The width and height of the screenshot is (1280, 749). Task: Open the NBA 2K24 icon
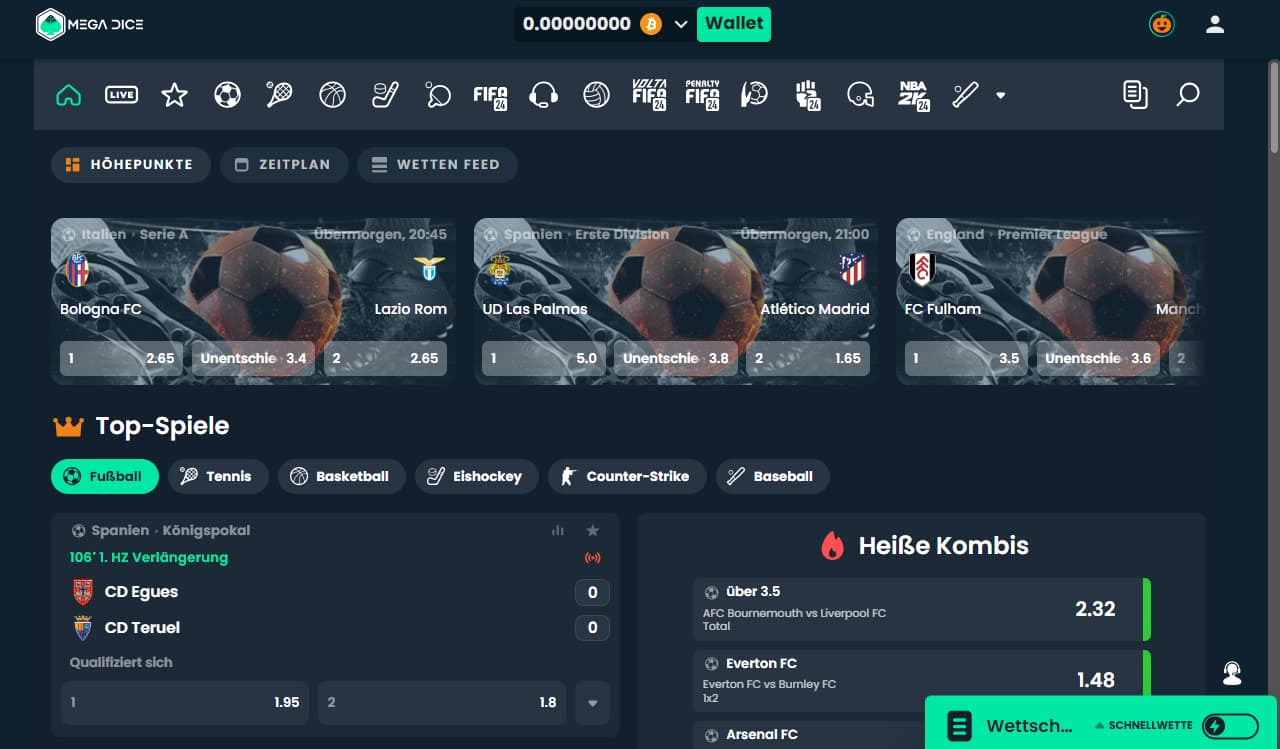click(913, 95)
